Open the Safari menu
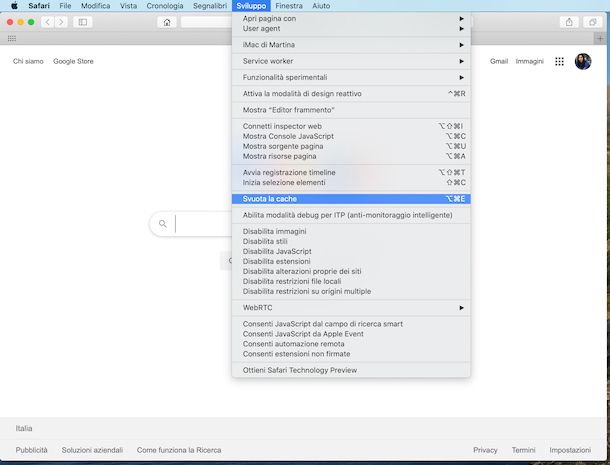The width and height of the screenshot is (610, 465). coord(39,6)
